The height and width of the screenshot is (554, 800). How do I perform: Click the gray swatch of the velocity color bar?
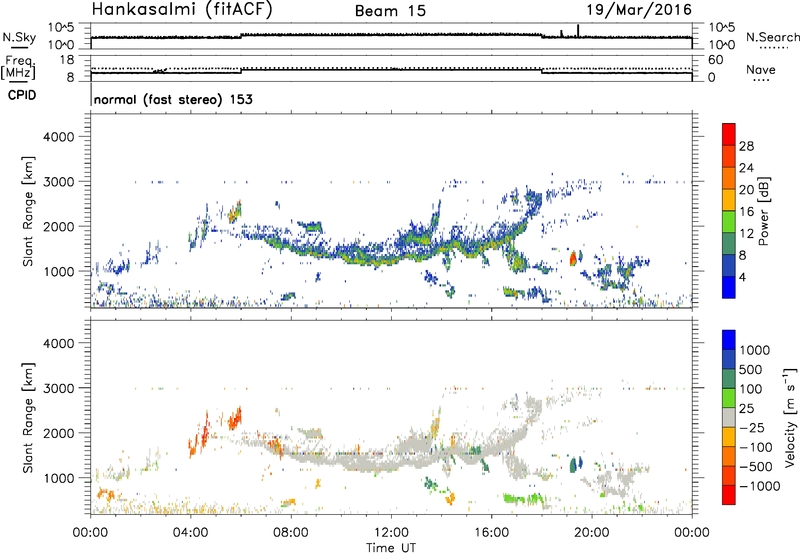729,418
